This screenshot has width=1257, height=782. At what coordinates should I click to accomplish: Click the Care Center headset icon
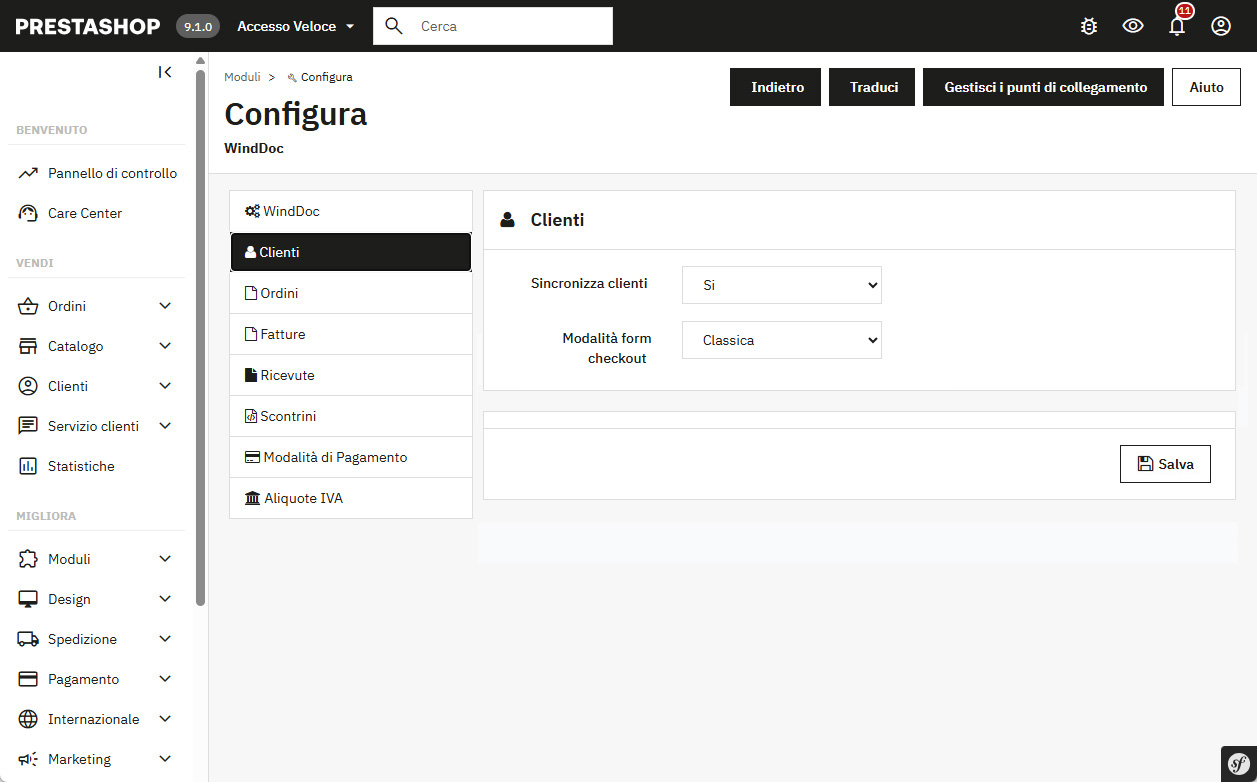pyautogui.click(x=28, y=213)
